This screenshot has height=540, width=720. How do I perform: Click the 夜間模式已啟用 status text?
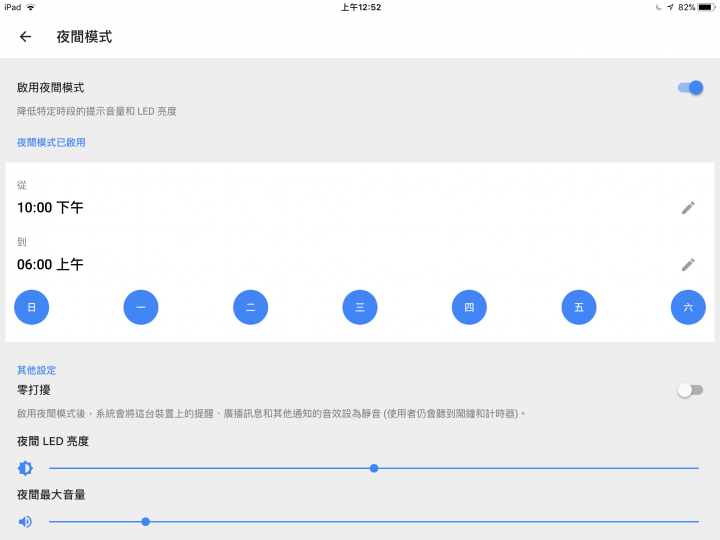pyautogui.click(x=51, y=143)
